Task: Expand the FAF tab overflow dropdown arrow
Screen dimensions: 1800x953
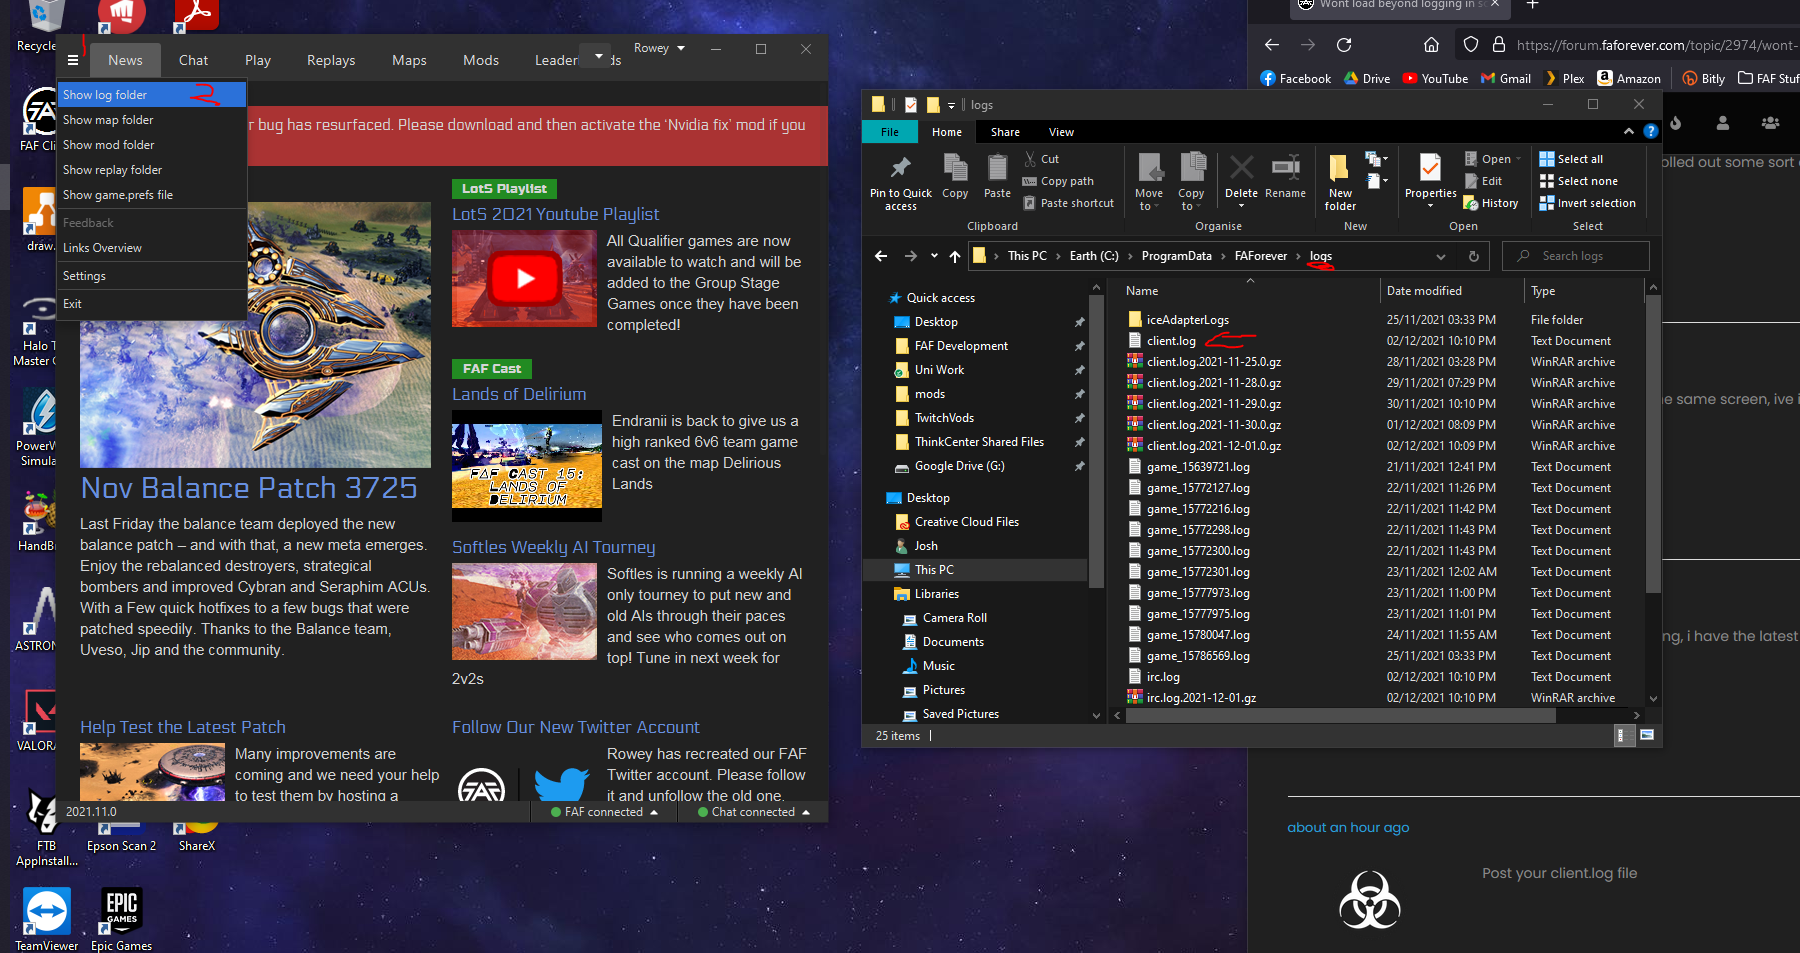Action: point(599,56)
